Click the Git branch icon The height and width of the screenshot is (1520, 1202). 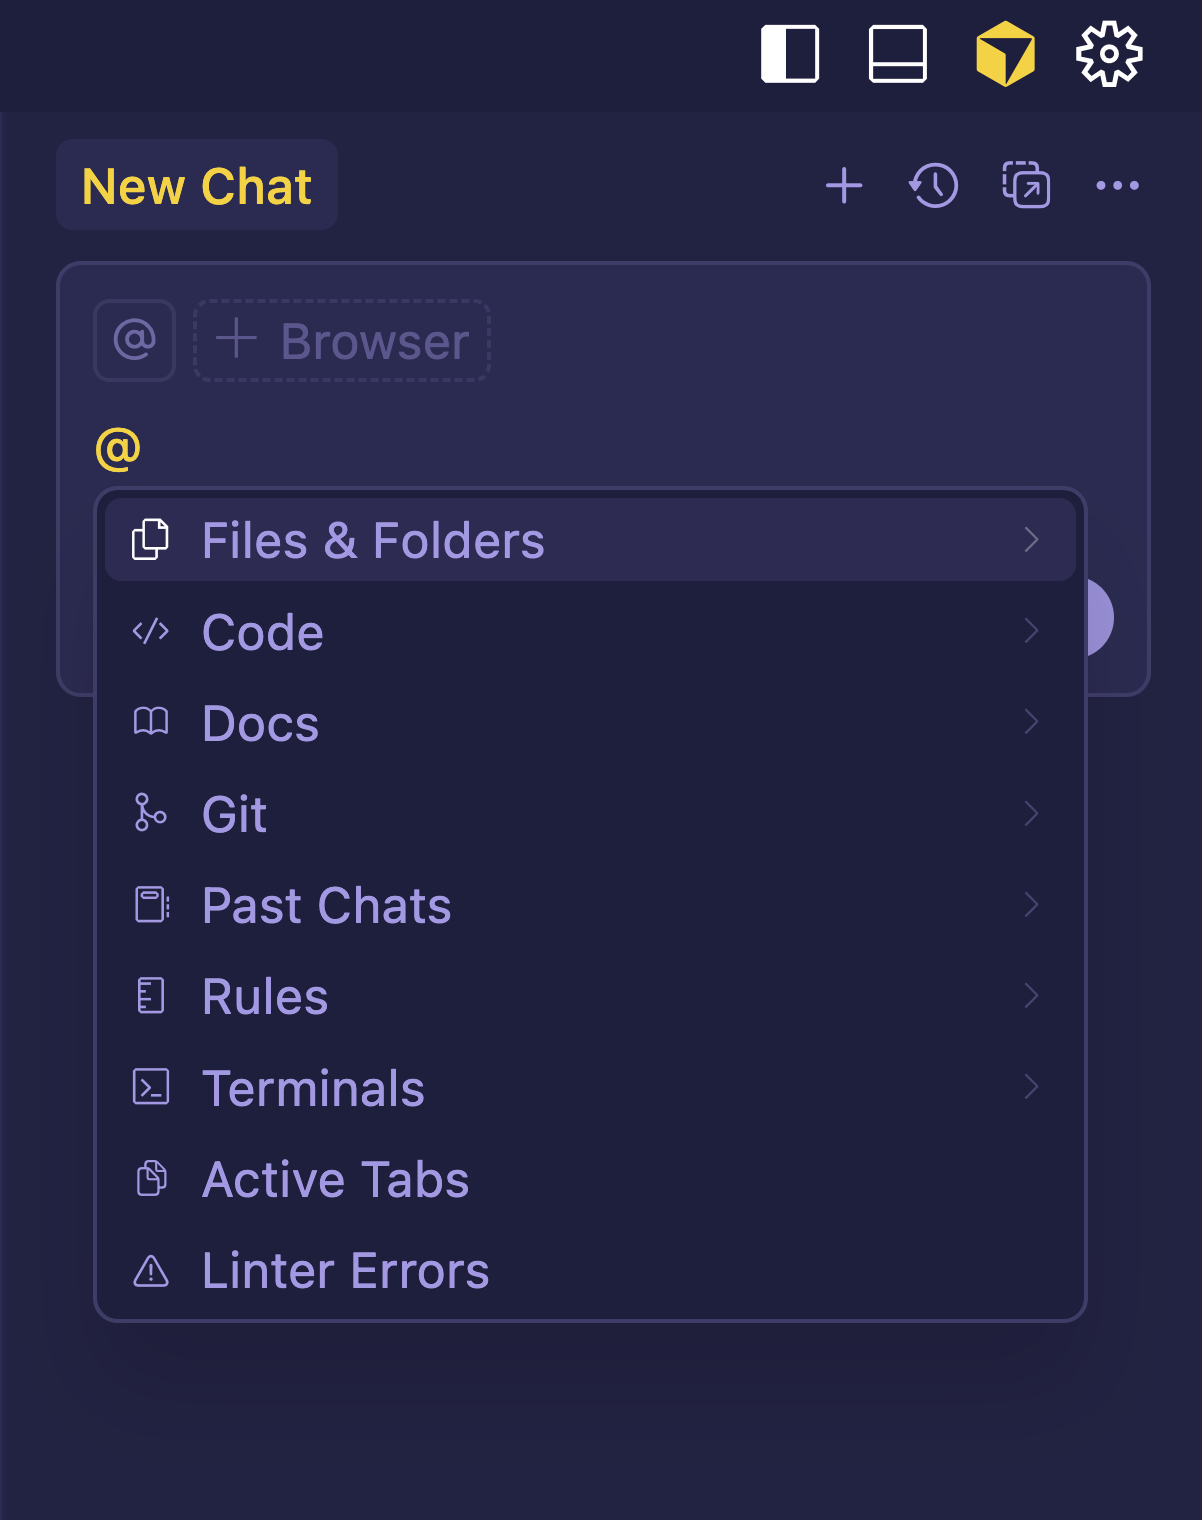pyautogui.click(x=151, y=813)
